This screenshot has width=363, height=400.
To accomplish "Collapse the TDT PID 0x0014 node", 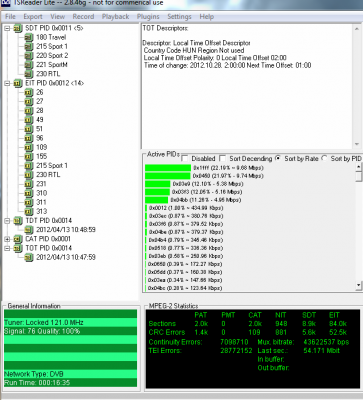I will [x=7, y=221].
